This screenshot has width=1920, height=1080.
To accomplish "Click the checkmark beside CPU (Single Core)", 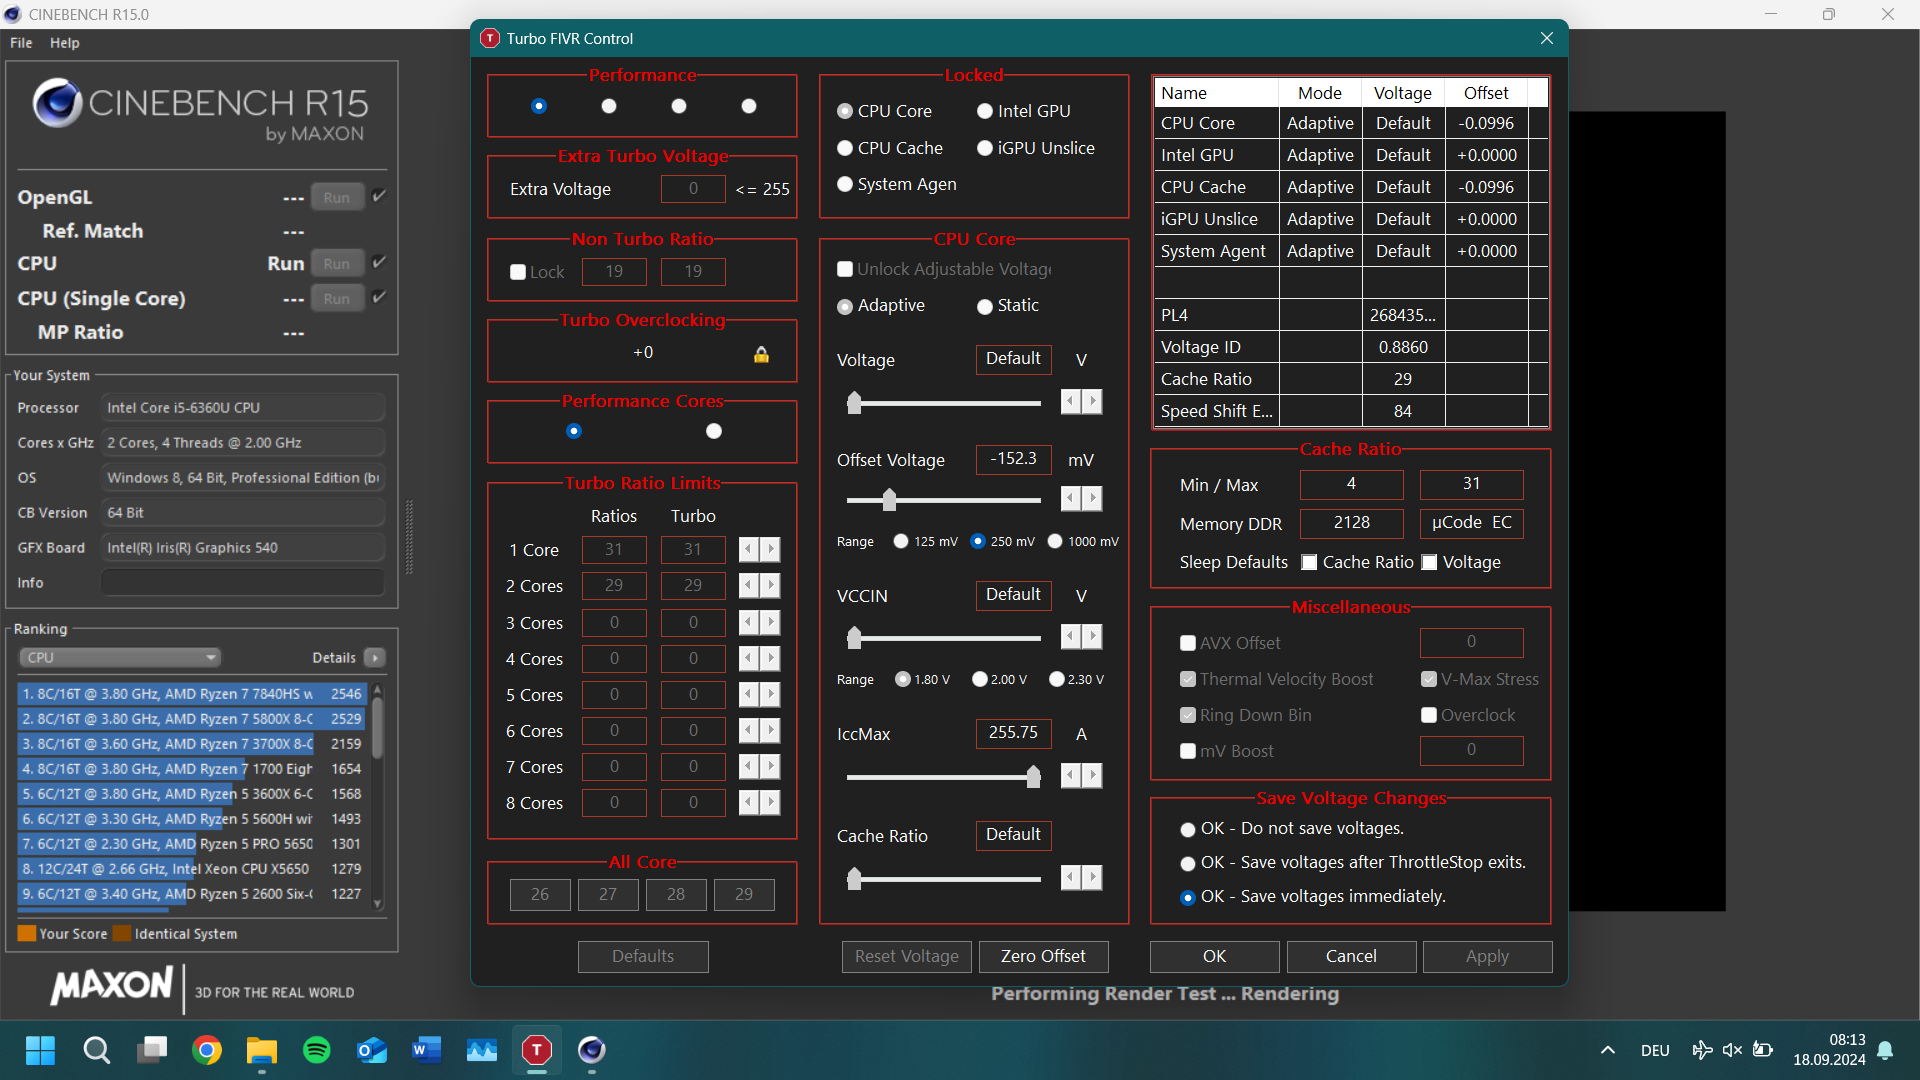I will (x=378, y=296).
